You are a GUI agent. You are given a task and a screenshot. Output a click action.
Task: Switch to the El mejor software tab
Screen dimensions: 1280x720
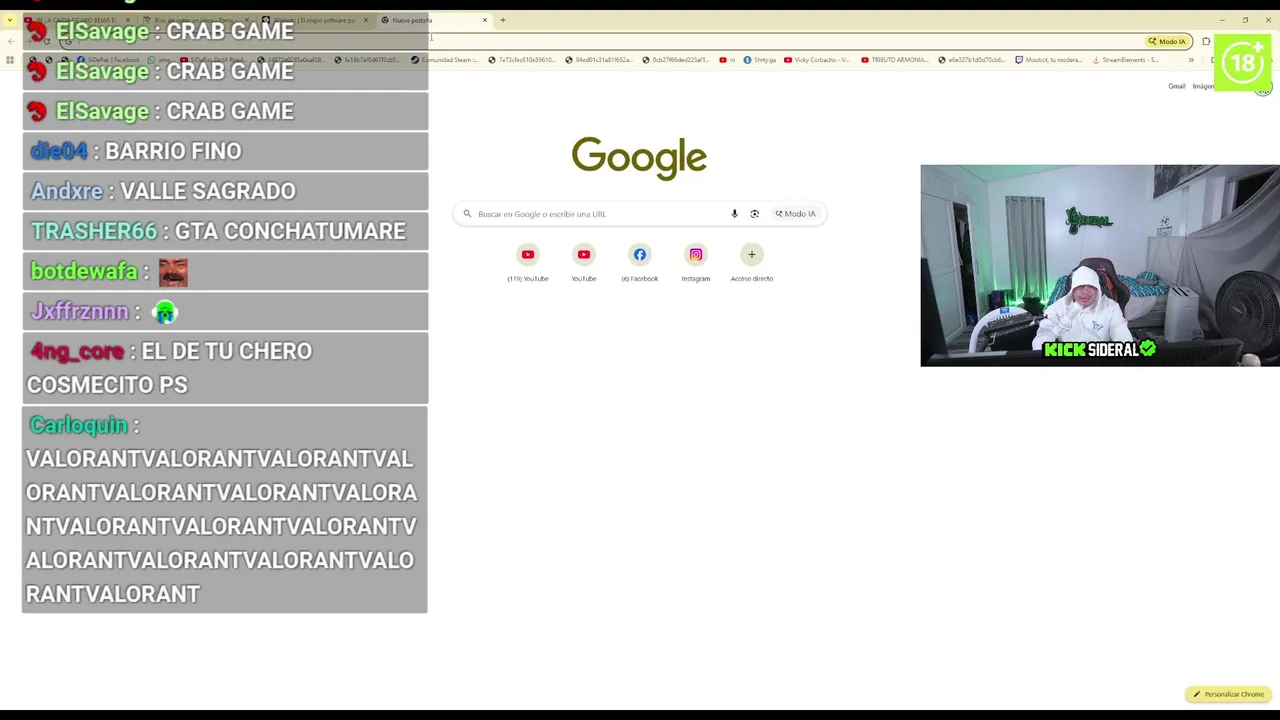316,20
